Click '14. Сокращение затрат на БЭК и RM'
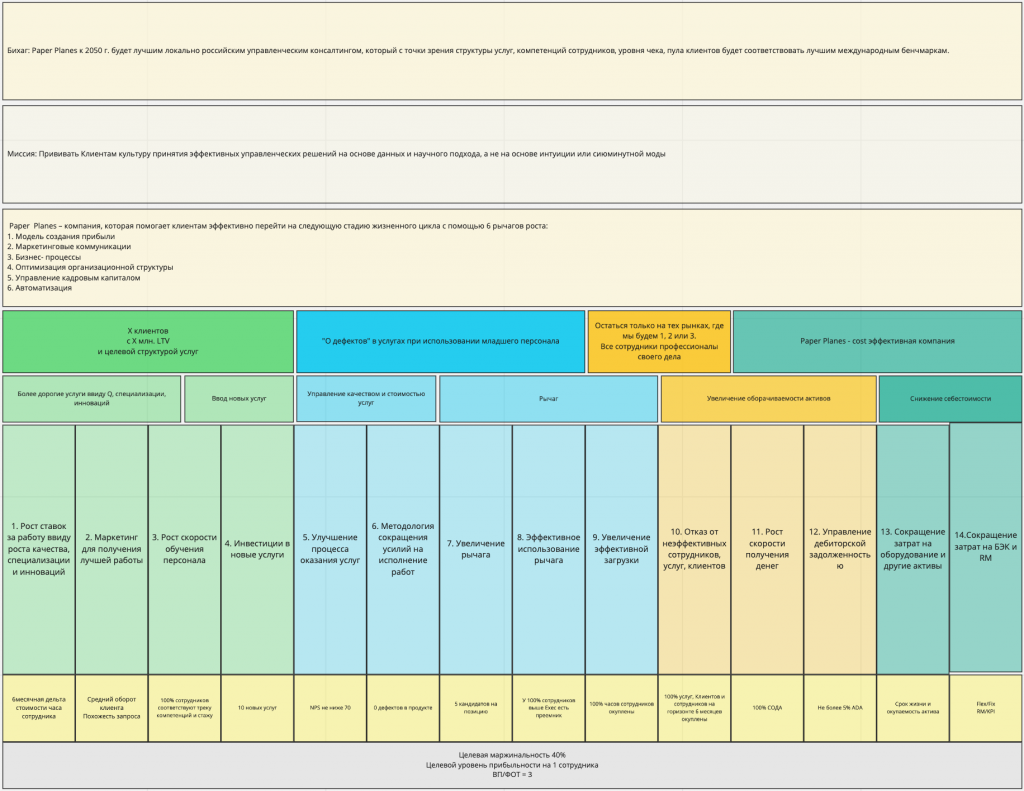Image resolution: width=1024 pixels, height=791 pixels. (985, 547)
